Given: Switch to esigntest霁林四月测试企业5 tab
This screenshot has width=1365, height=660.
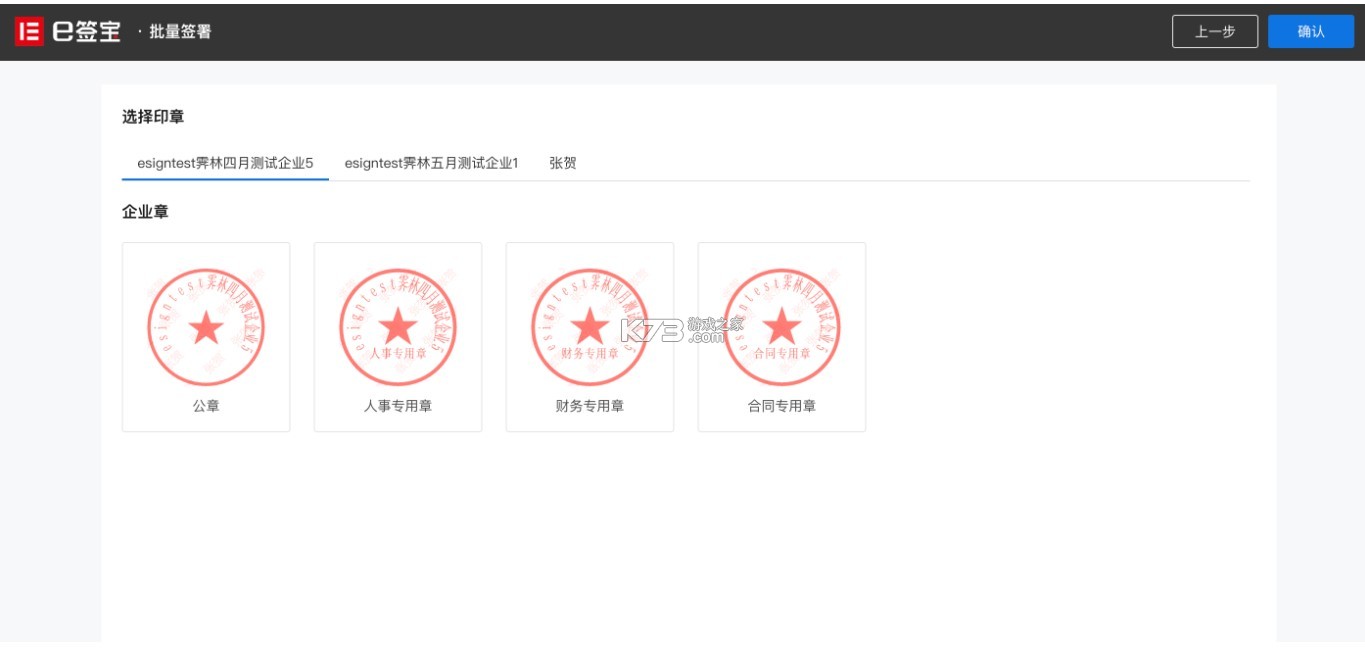Looking at the screenshot, I should 225,163.
